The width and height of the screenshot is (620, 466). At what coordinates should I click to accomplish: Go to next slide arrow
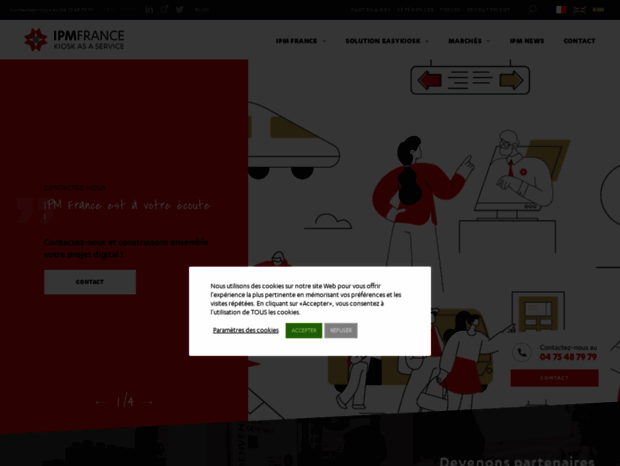pyautogui.click(x=147, y=402)
